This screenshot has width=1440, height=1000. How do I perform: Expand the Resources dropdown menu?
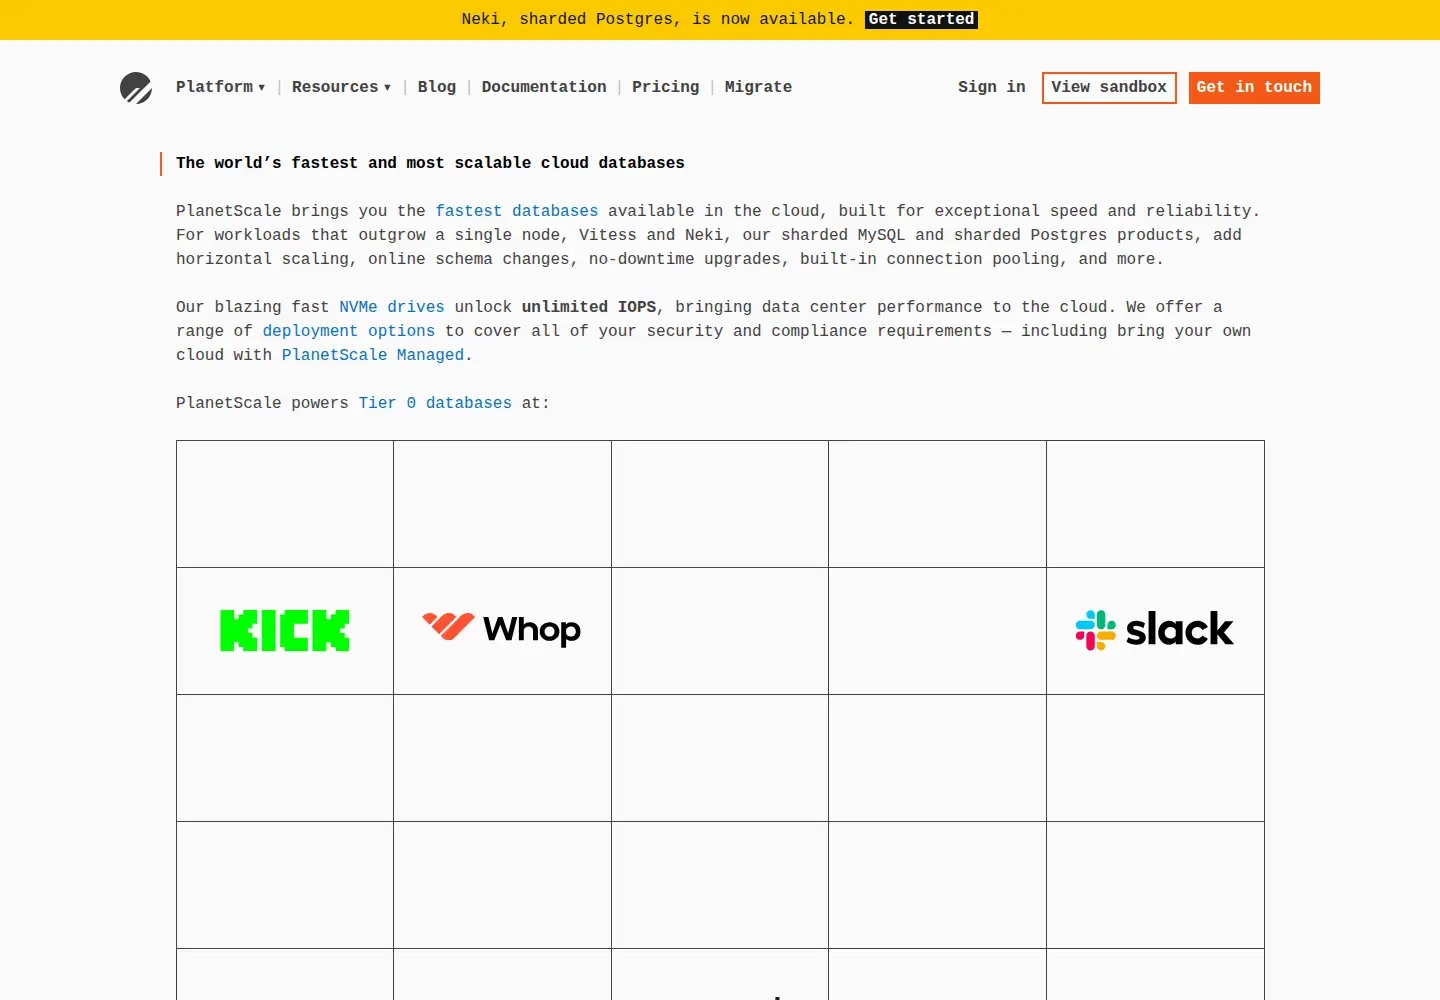(341, 87)
